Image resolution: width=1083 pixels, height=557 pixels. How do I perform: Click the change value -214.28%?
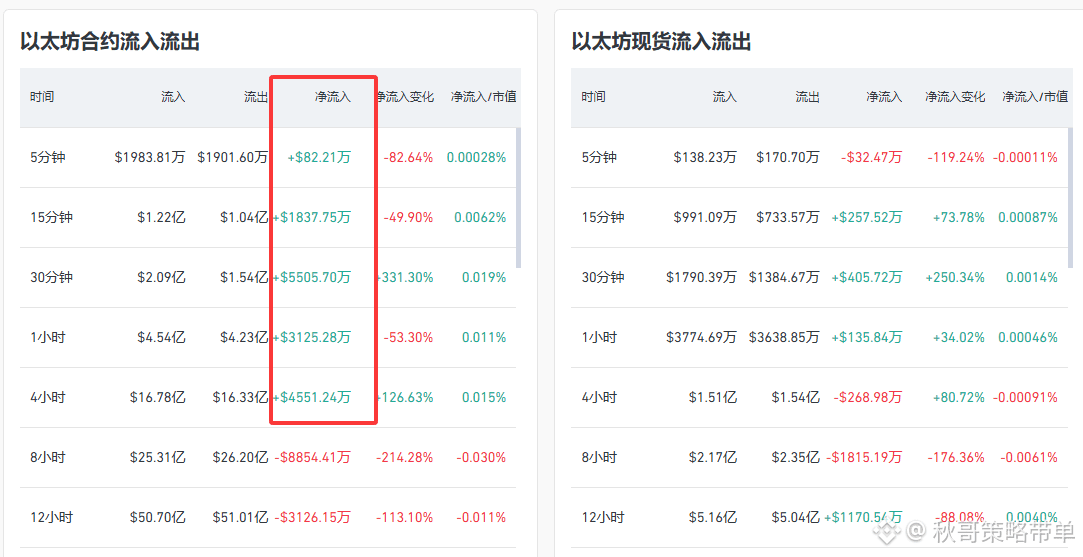[405, 457]
